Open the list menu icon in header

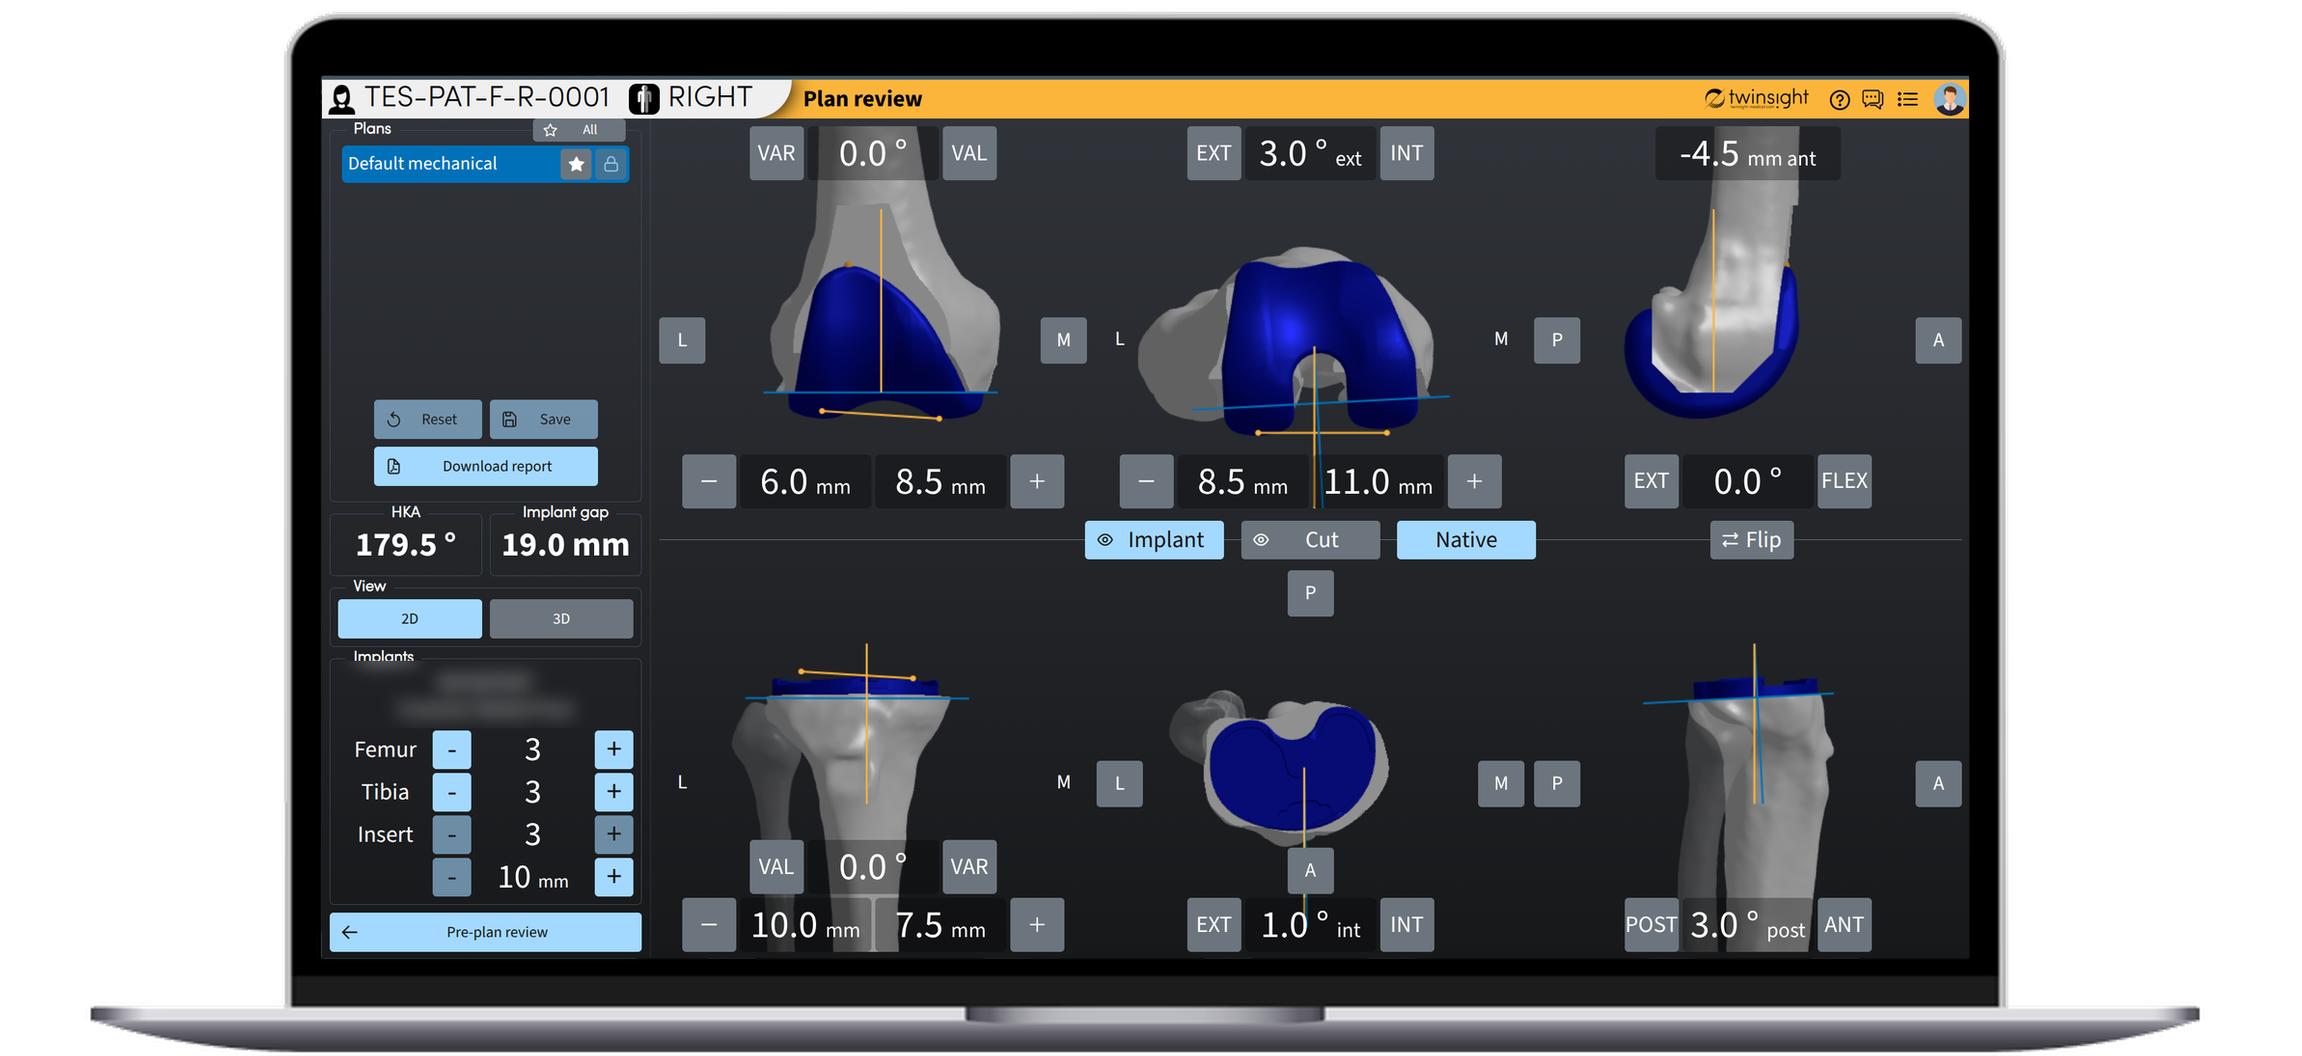click(x=1907, y=99)
